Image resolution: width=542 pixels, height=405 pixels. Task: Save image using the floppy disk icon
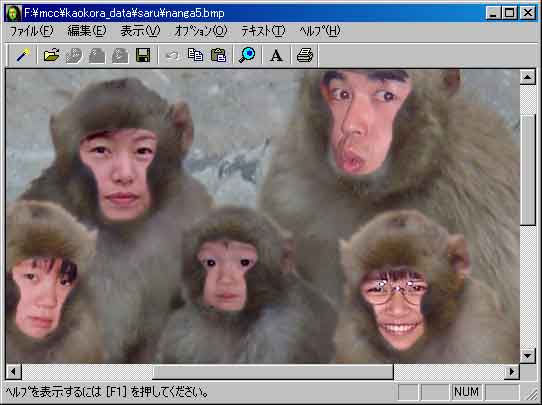pos(143,55)
